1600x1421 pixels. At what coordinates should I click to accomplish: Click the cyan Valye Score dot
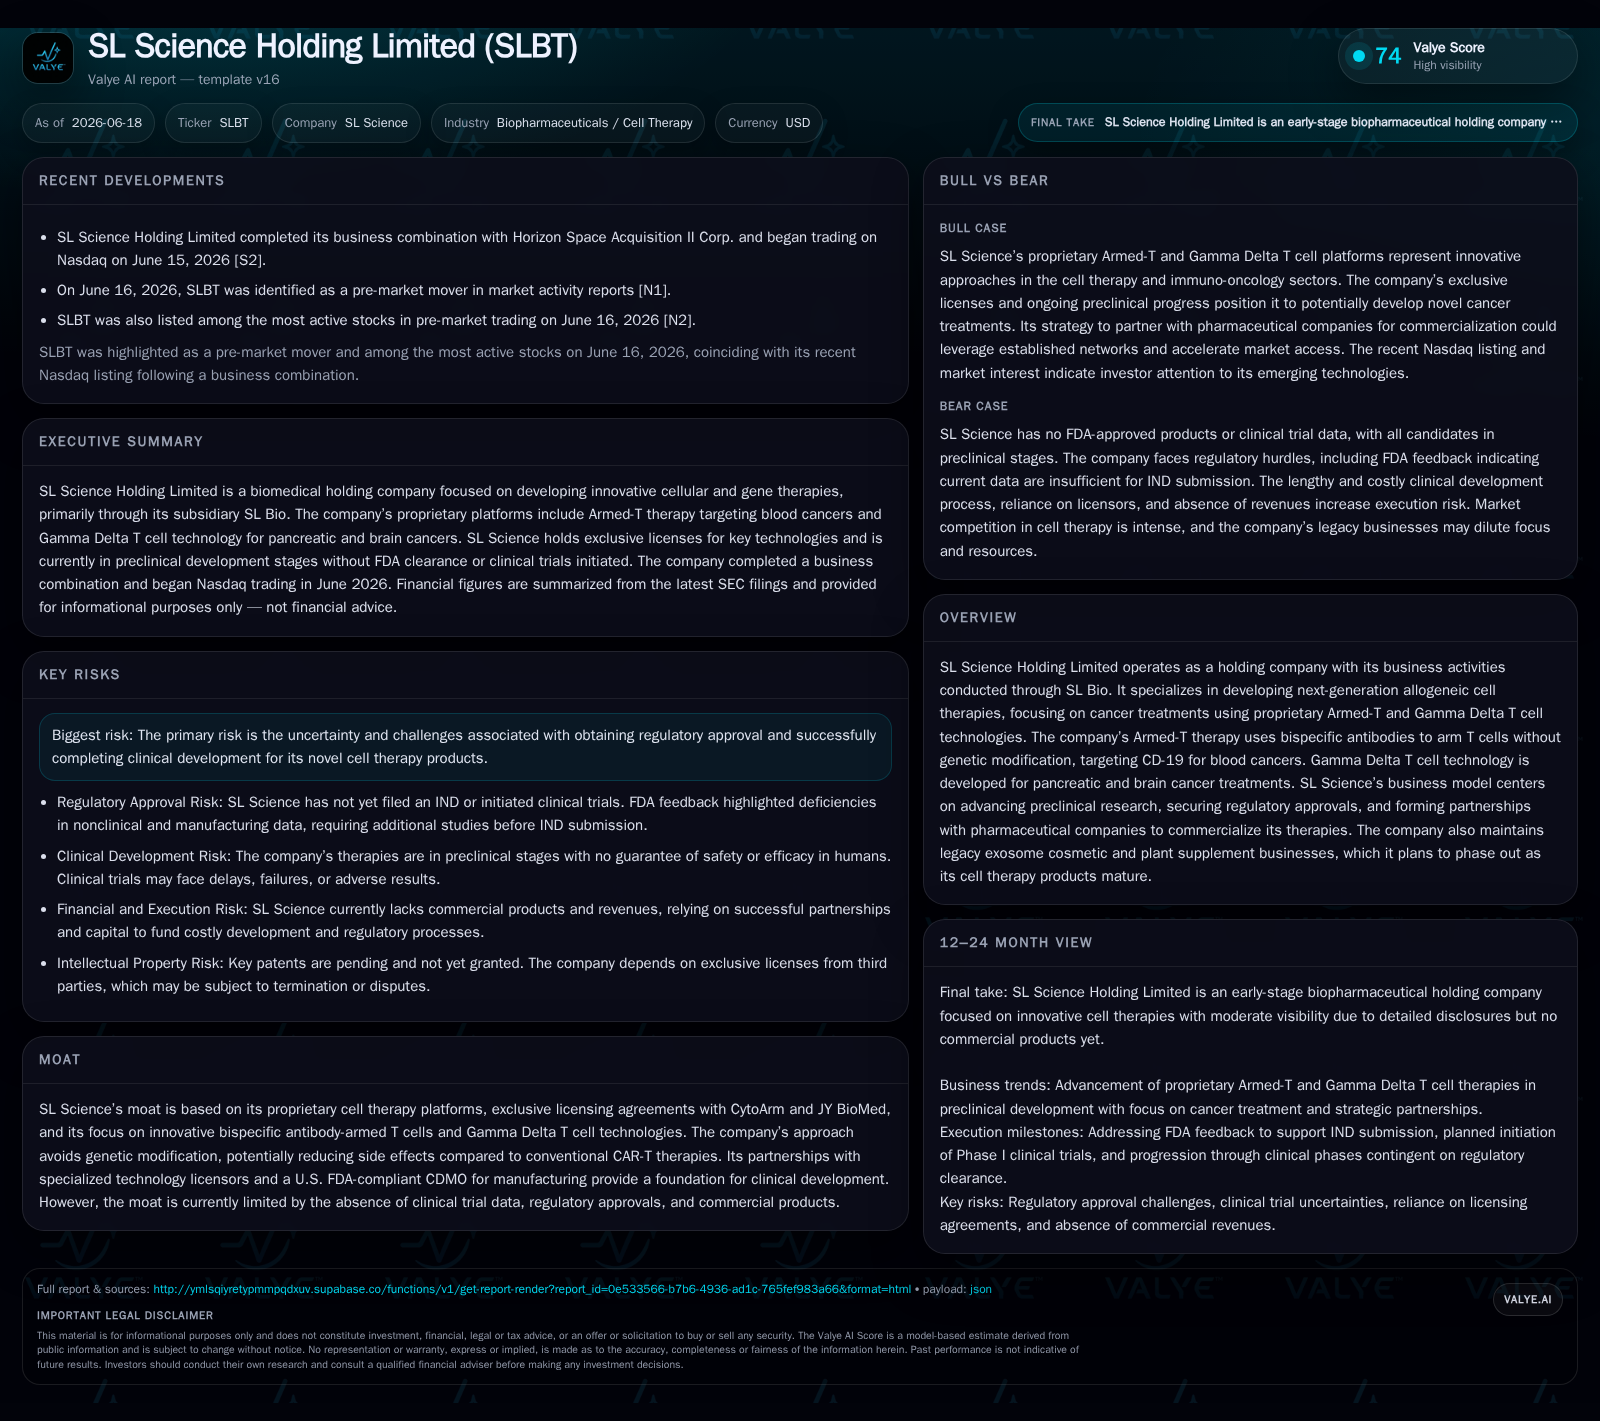[x=1359, y=56]
